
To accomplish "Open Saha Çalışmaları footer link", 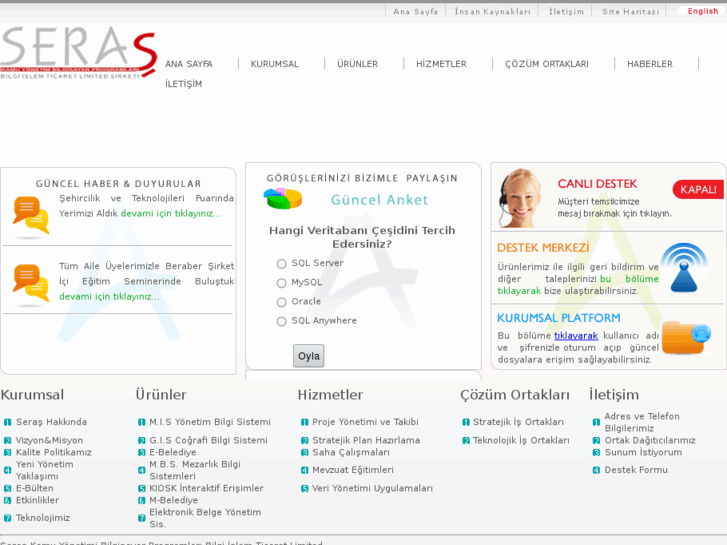I will point(351,452).
